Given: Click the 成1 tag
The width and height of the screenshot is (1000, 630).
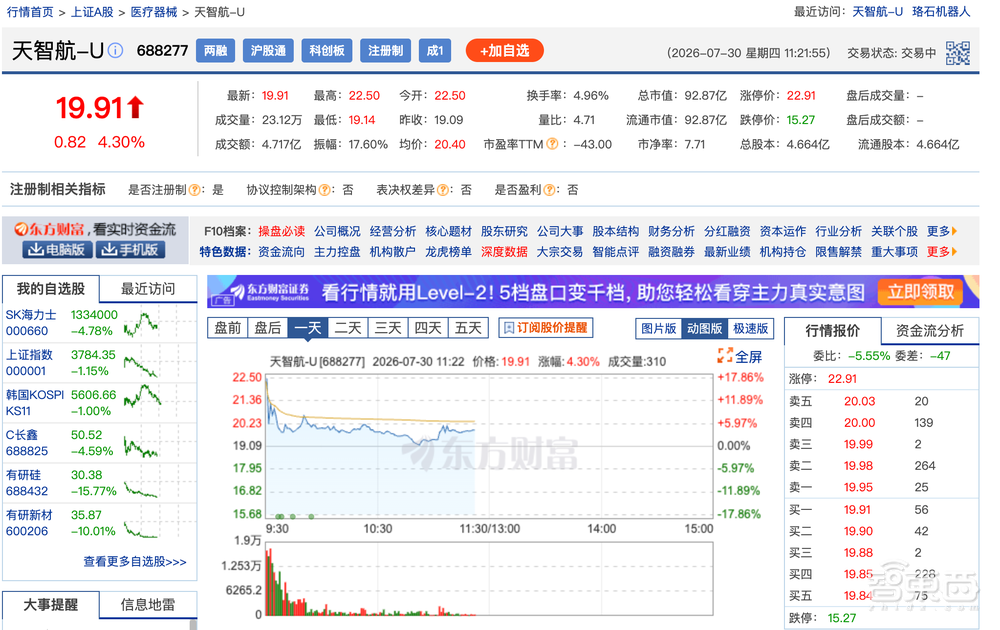Looking at the screenshot, I should (435, 51).
